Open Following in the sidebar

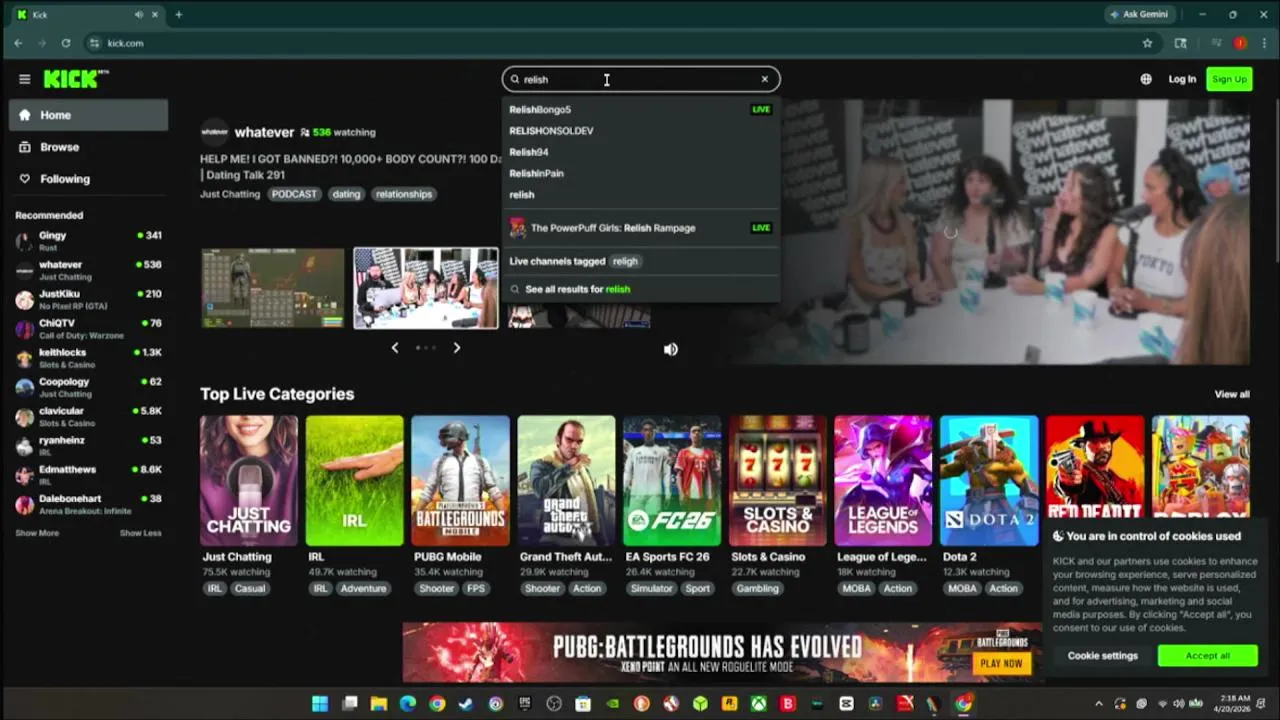tap(89, 179)
